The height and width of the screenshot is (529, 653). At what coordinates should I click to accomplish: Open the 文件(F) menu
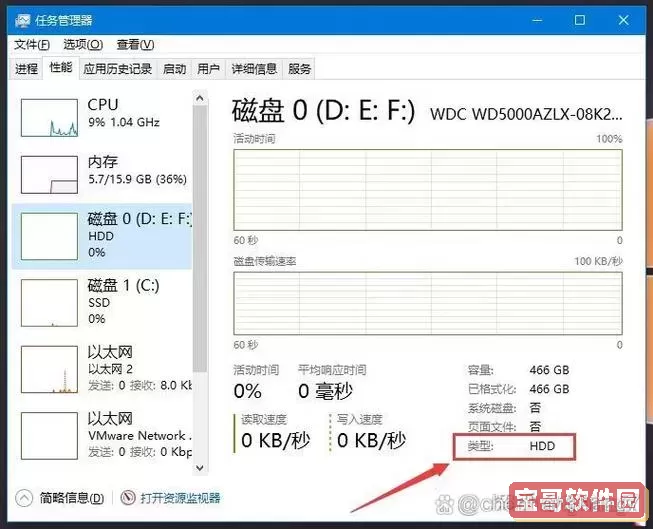[x=32, y=44]
